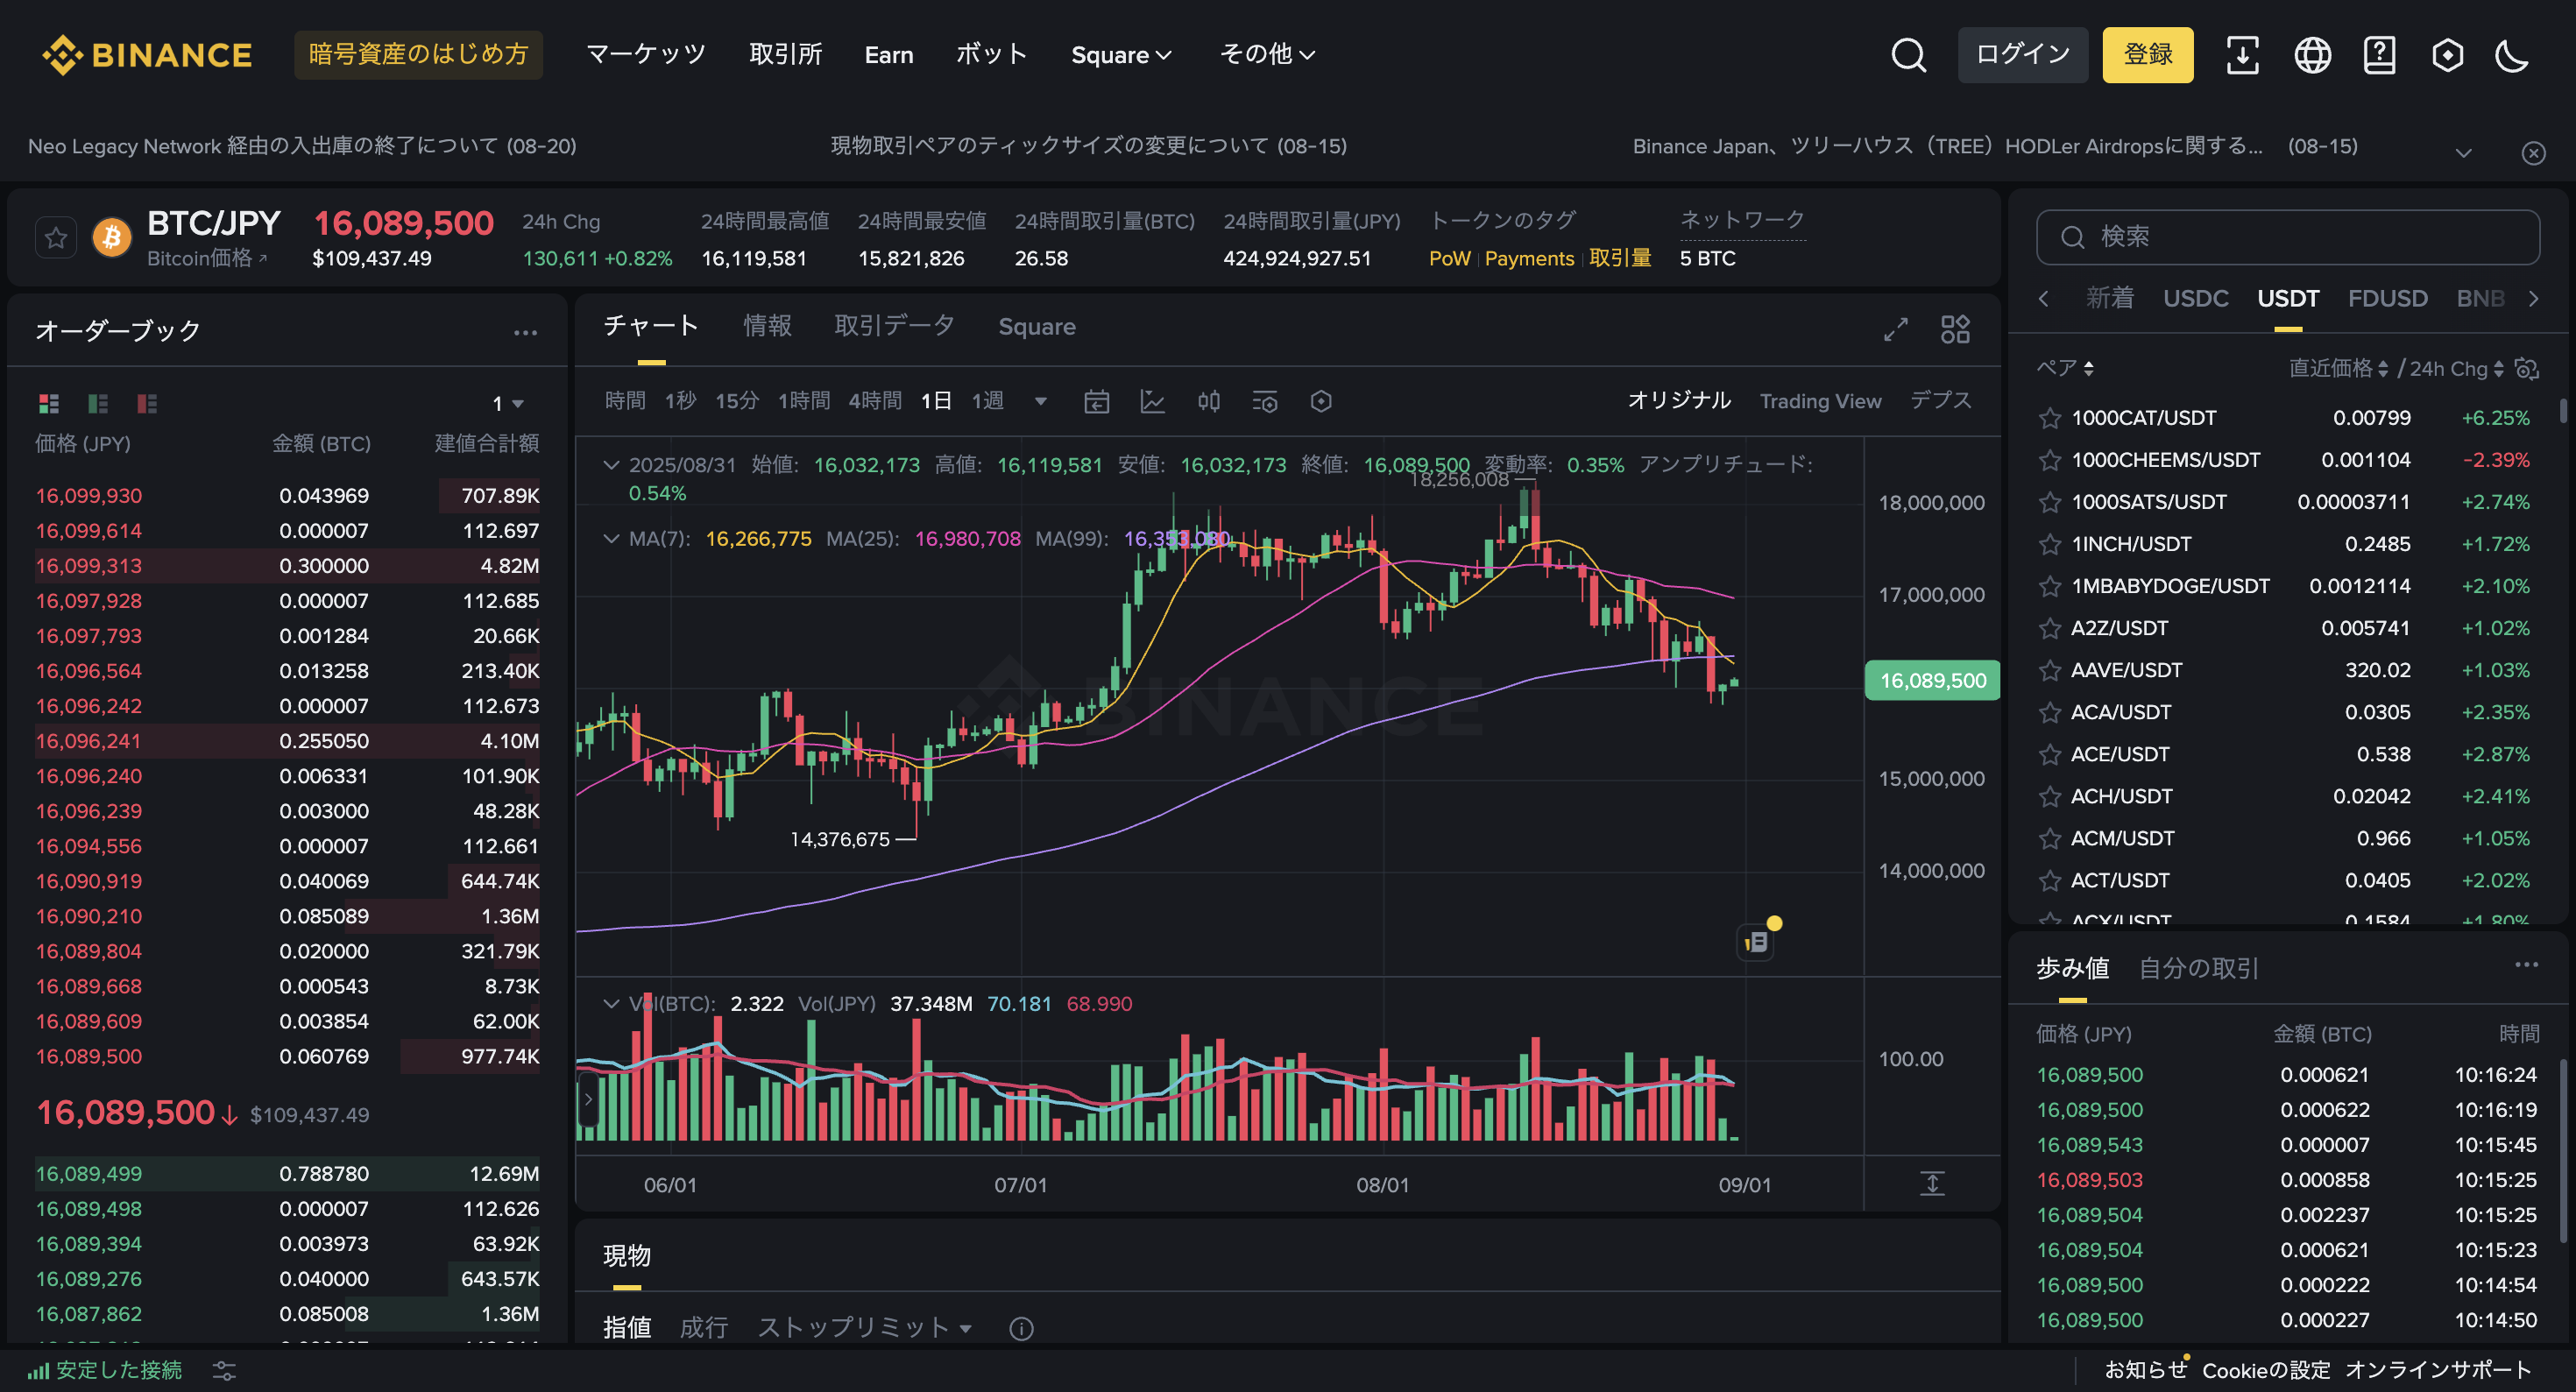Viewport: 2576px width, 1392px height.
Task: Open chart settings hexagon icon
Action: coord(1321,401)
